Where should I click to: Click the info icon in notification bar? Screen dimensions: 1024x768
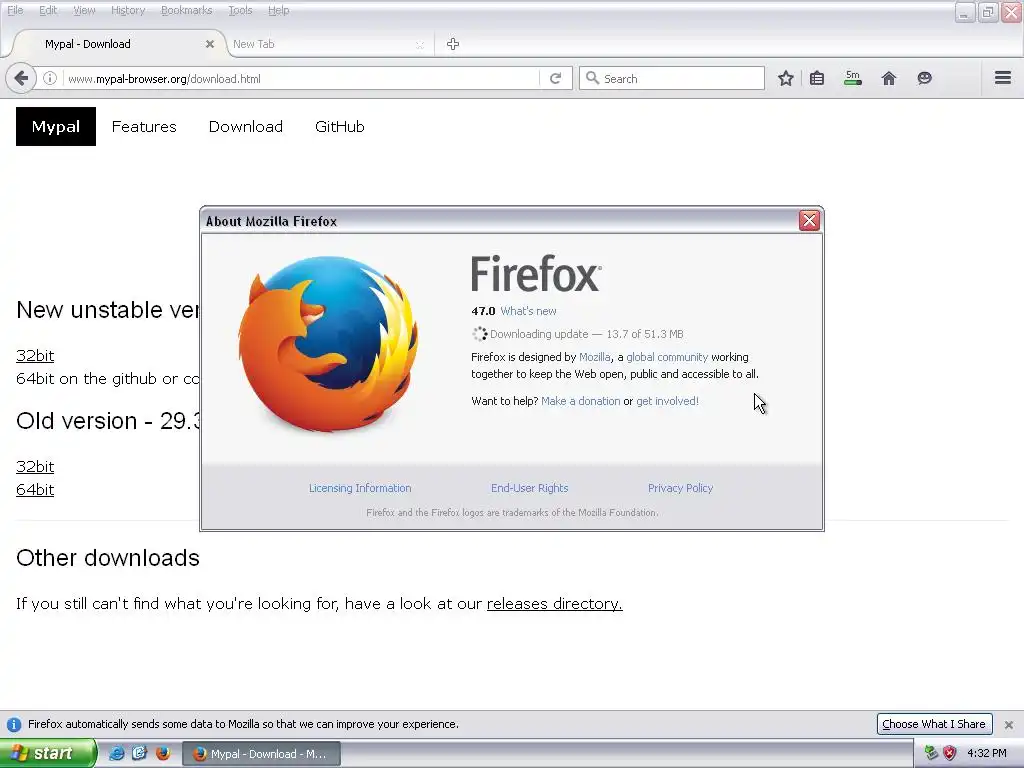pyautogui.click(x=14, y=724)
